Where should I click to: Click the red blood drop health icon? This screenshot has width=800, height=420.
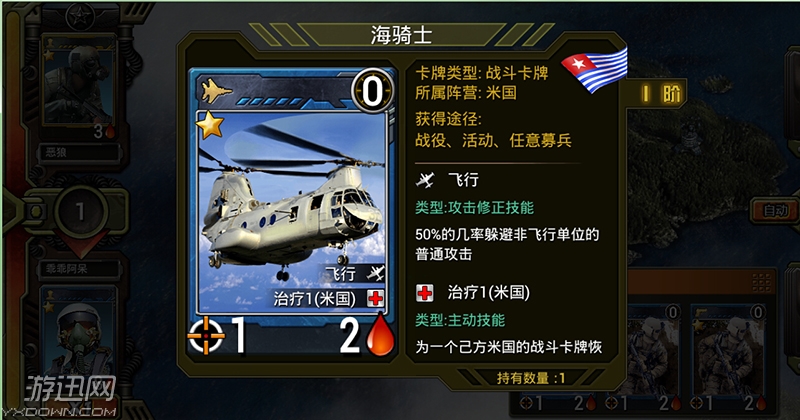pyautogui.click(x=381, y=334)
